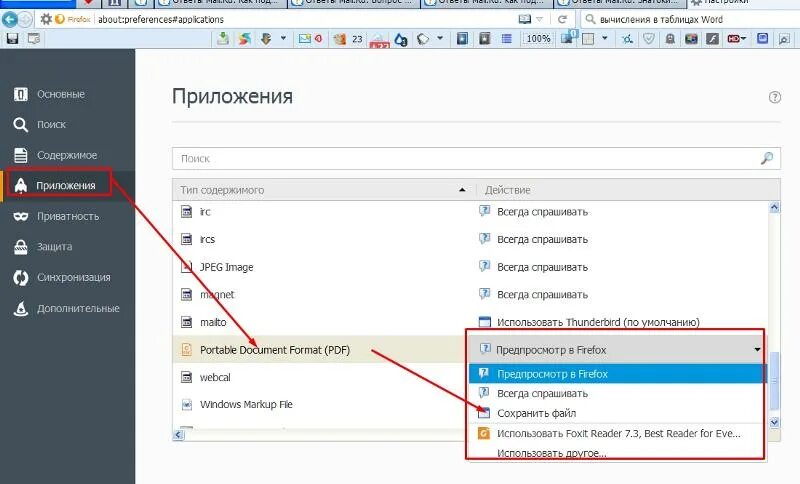Click the shield toolbar icon
The width and height of the screenshot is (800, 484).
pos(648,39)
